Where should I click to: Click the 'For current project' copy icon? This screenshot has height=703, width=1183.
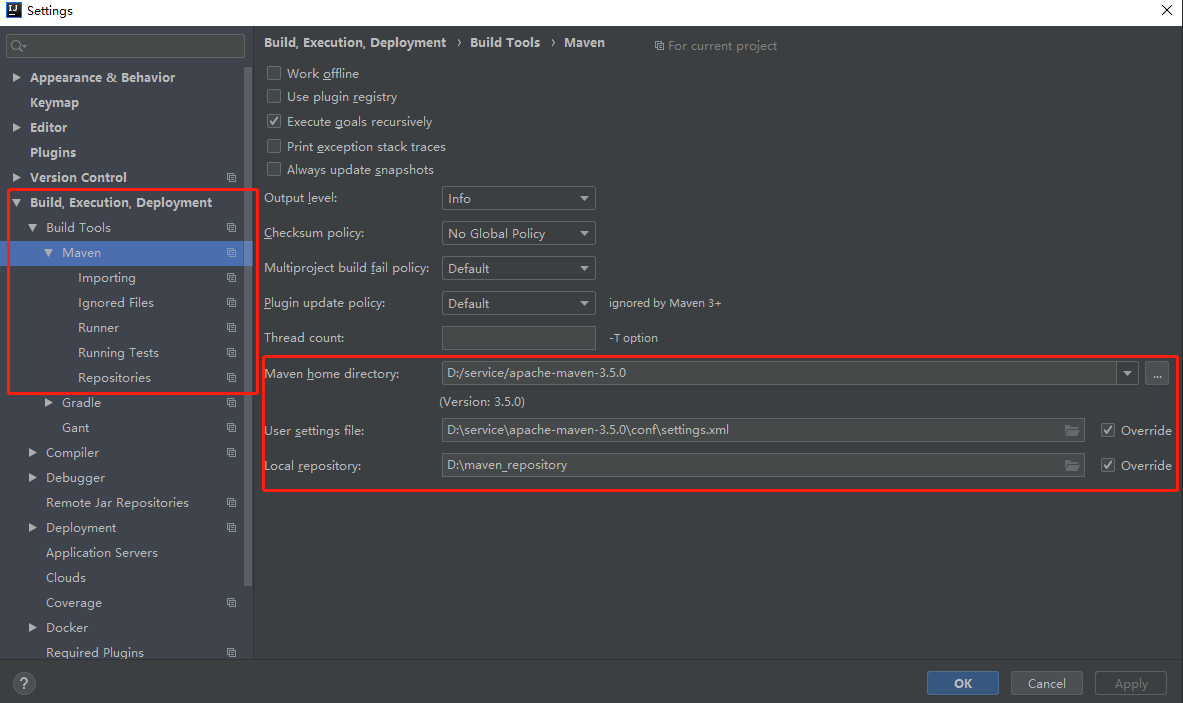[x=659, y=46]
